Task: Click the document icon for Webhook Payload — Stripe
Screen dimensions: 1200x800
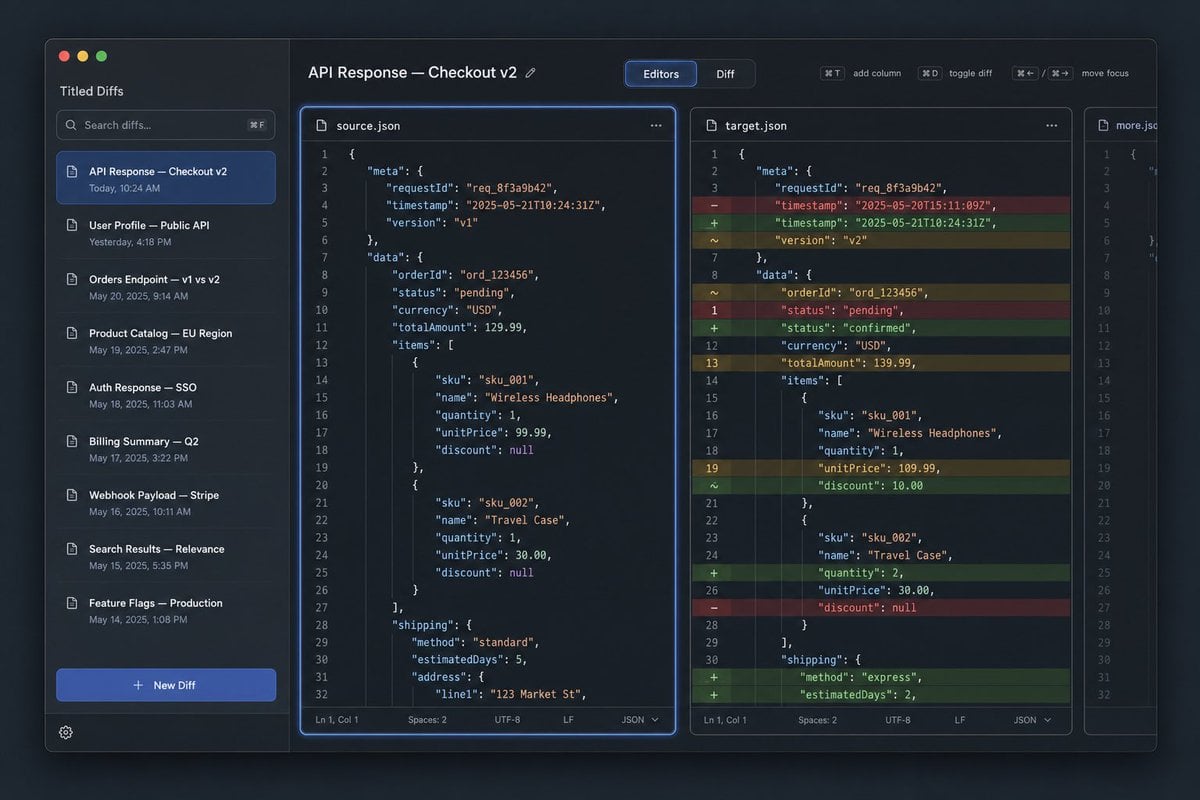Action: tap(72, 496)
